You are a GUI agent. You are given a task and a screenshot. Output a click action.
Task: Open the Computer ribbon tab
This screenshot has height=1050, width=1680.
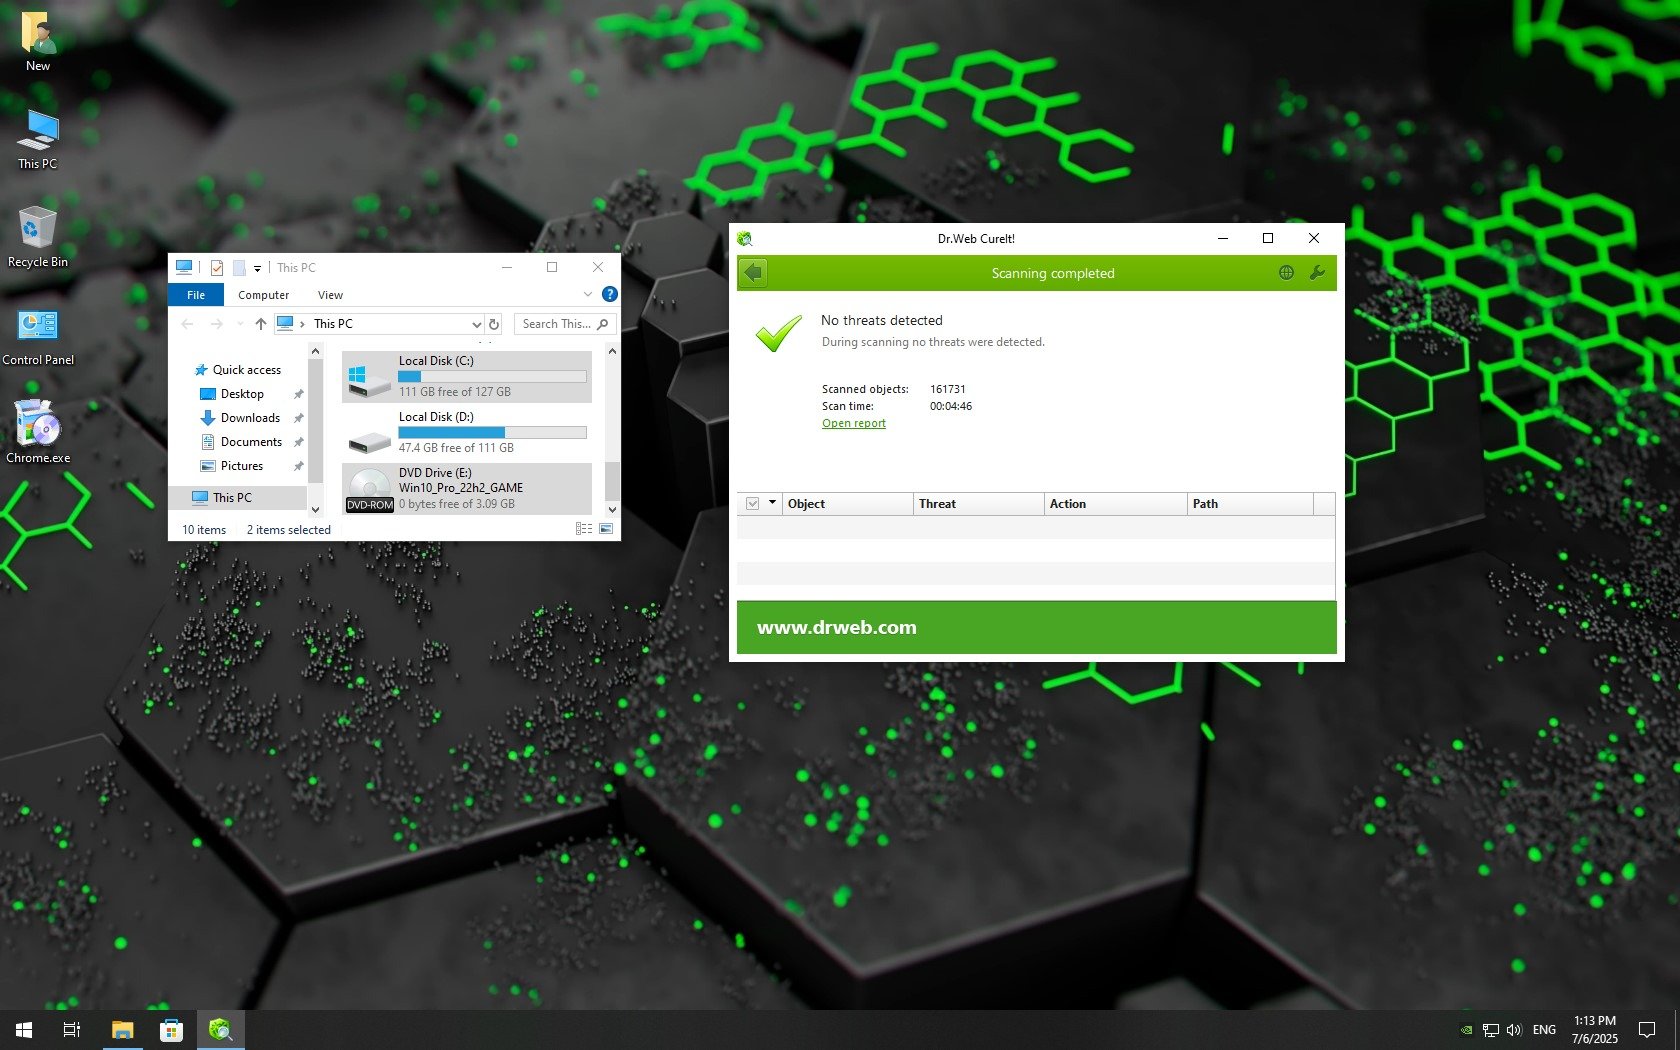263,295
